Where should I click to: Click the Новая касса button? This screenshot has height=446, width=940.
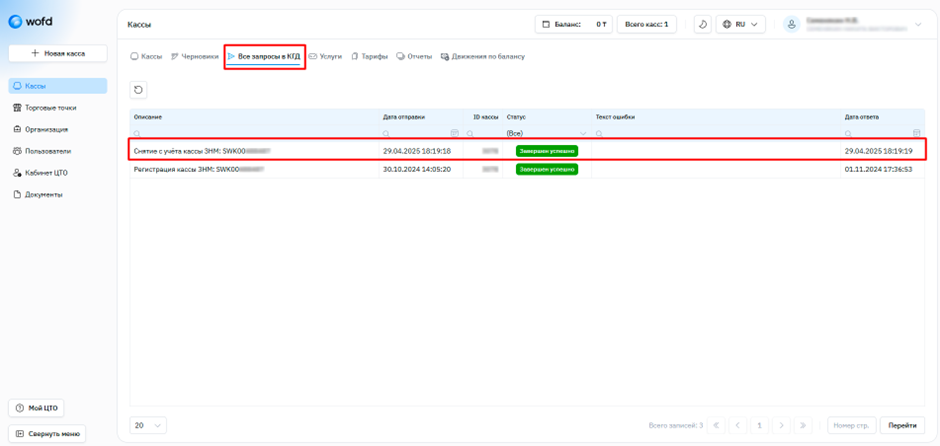click(x=58, y=53)
